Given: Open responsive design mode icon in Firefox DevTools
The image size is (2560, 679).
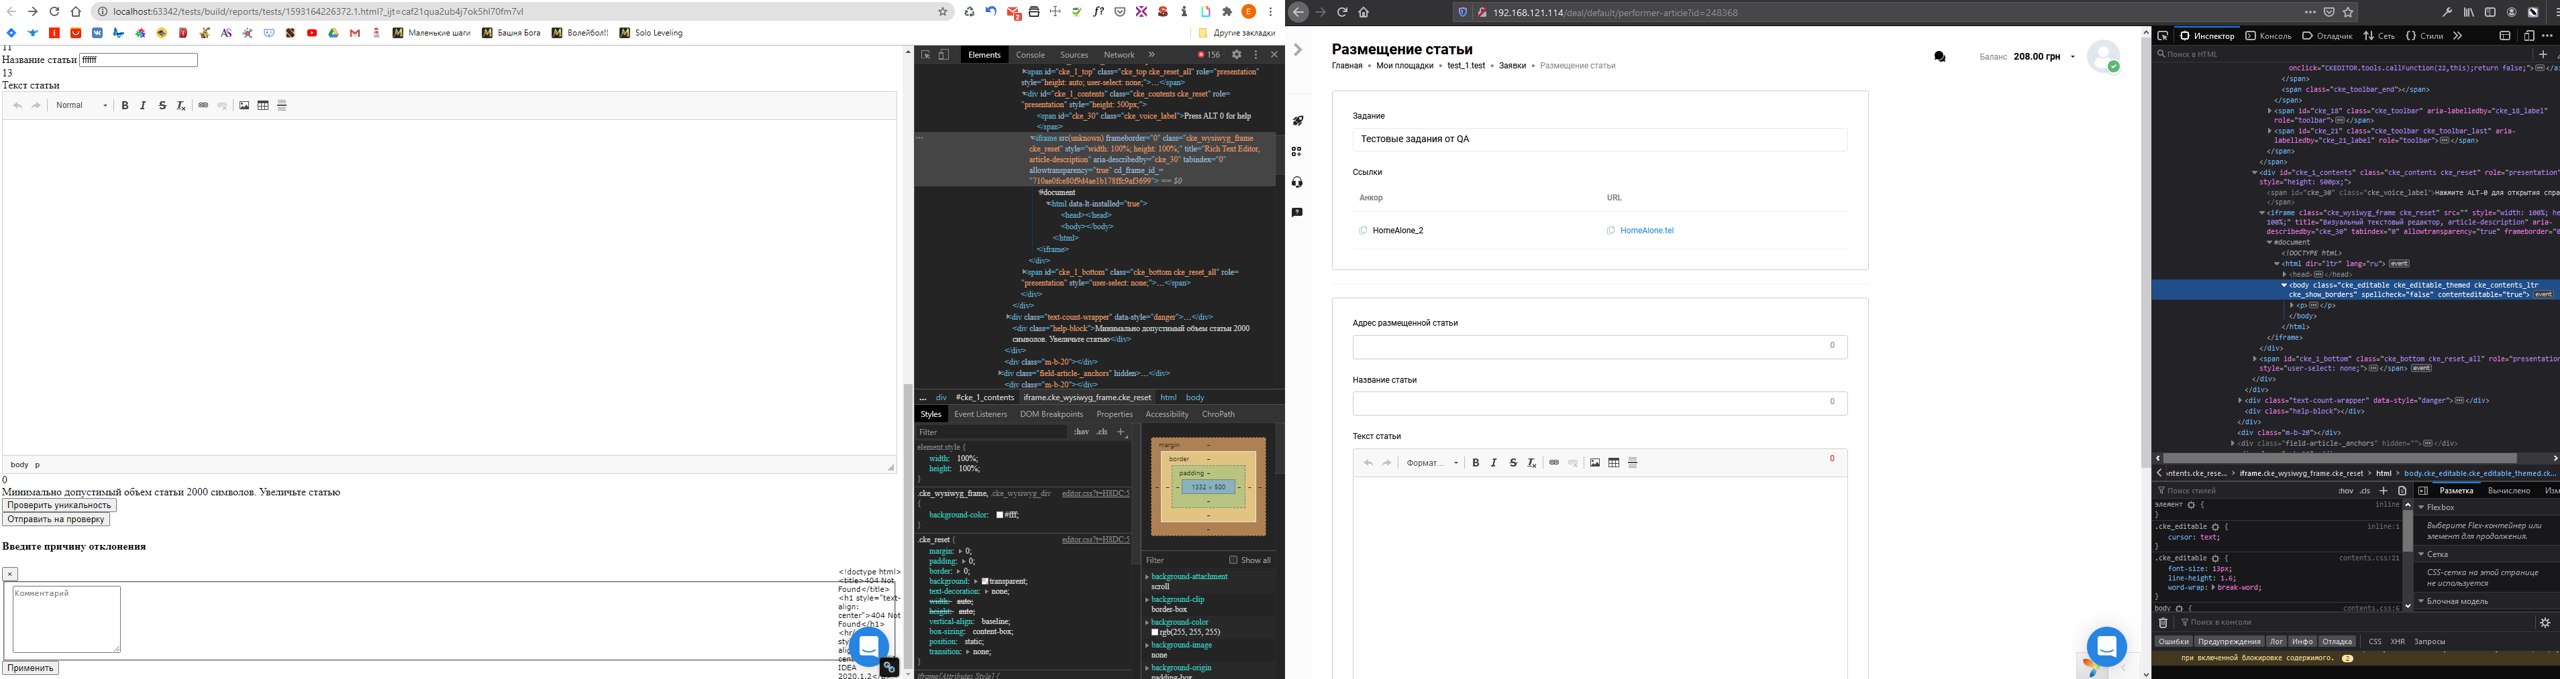Looking at the screenshot, I should coord(2529,36).
